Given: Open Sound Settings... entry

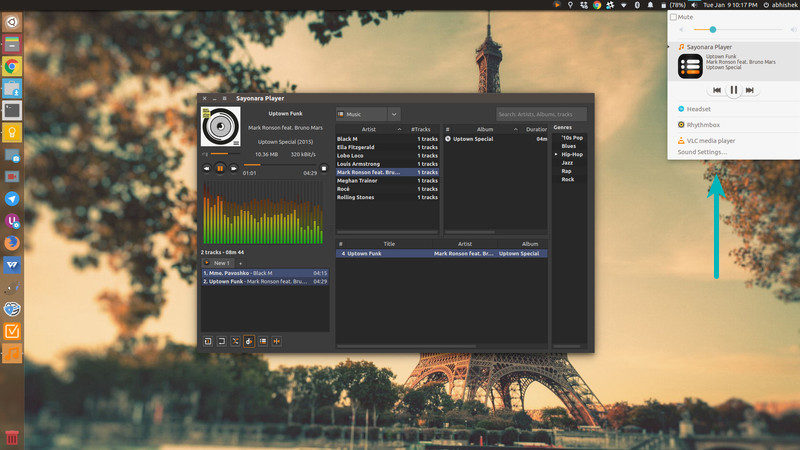Looking at the screenshot, I should (x=702, y=152).
